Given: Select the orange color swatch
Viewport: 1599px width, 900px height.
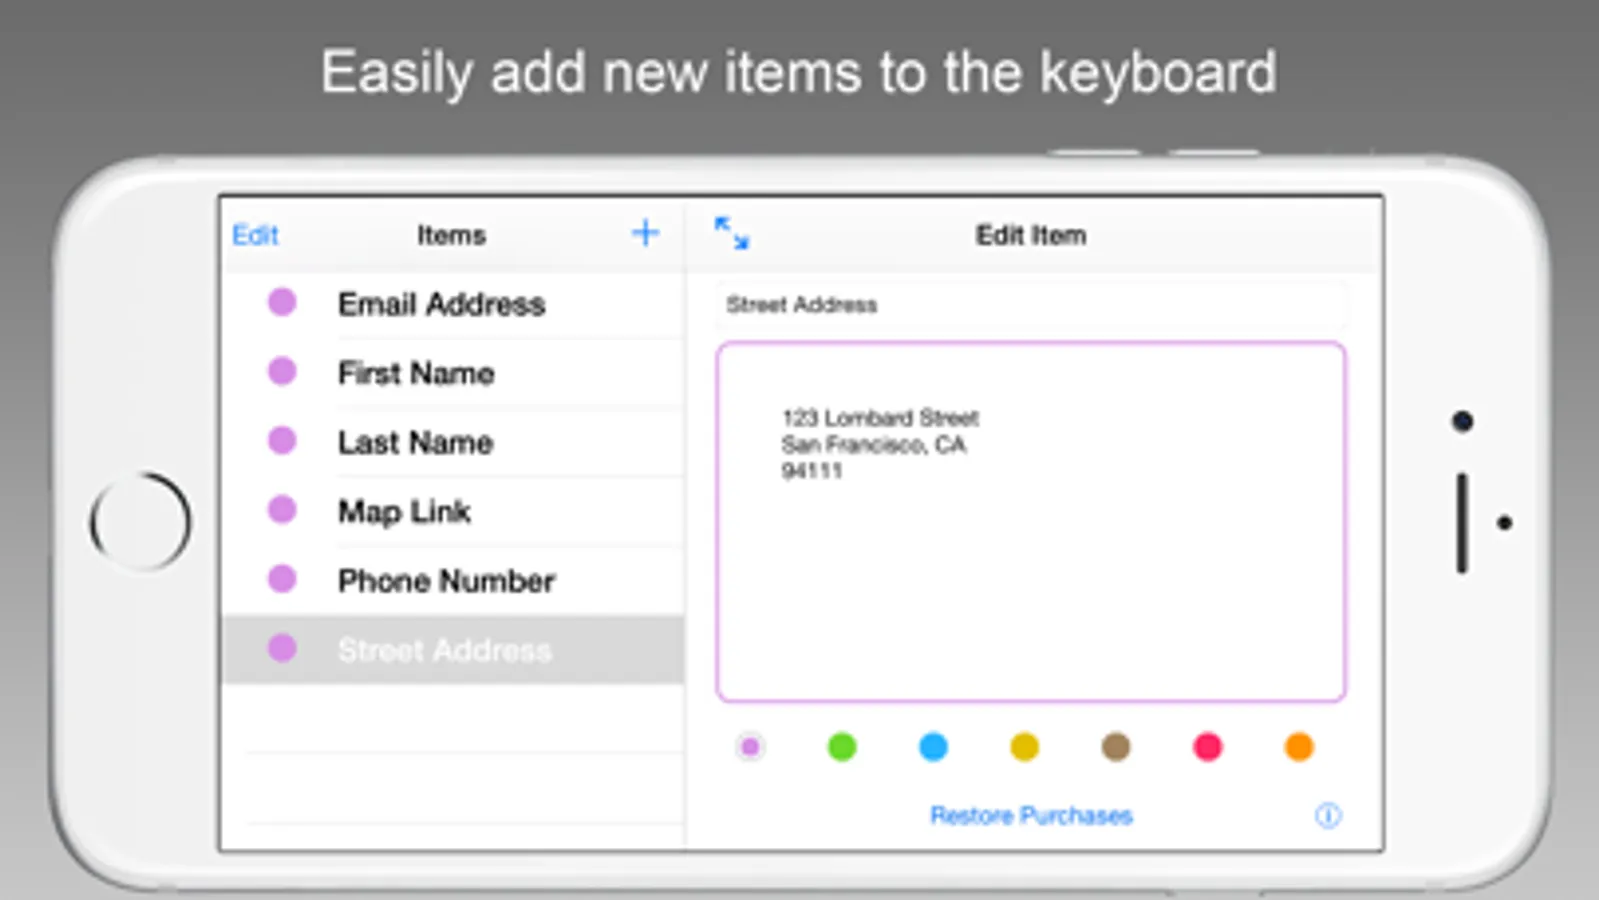Looking at the screenshot, I should (1299, 747).
